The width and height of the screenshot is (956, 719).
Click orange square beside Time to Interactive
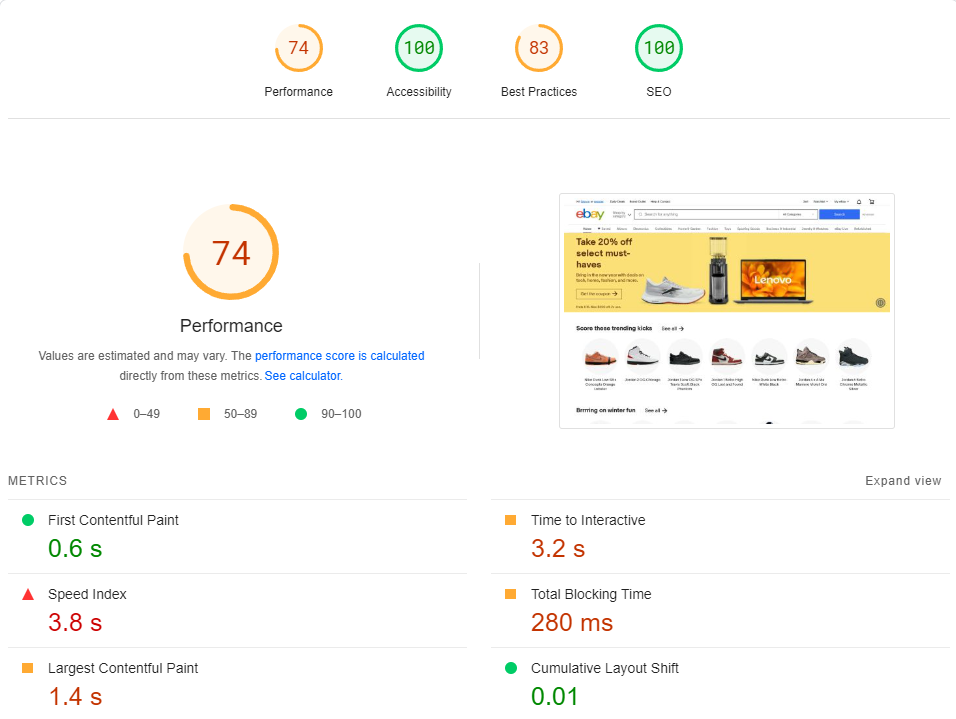click(x=511, y=520)
